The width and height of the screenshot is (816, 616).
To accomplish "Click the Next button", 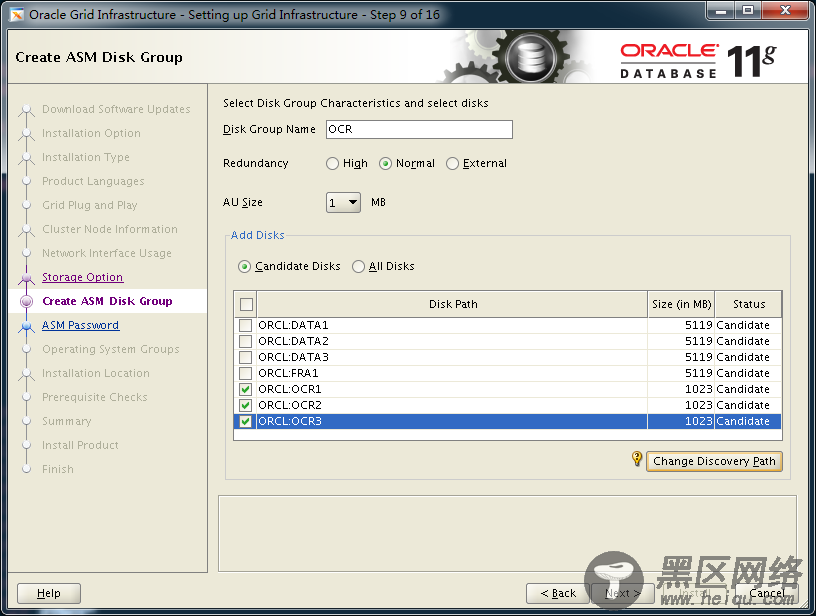I will point(622,593).
